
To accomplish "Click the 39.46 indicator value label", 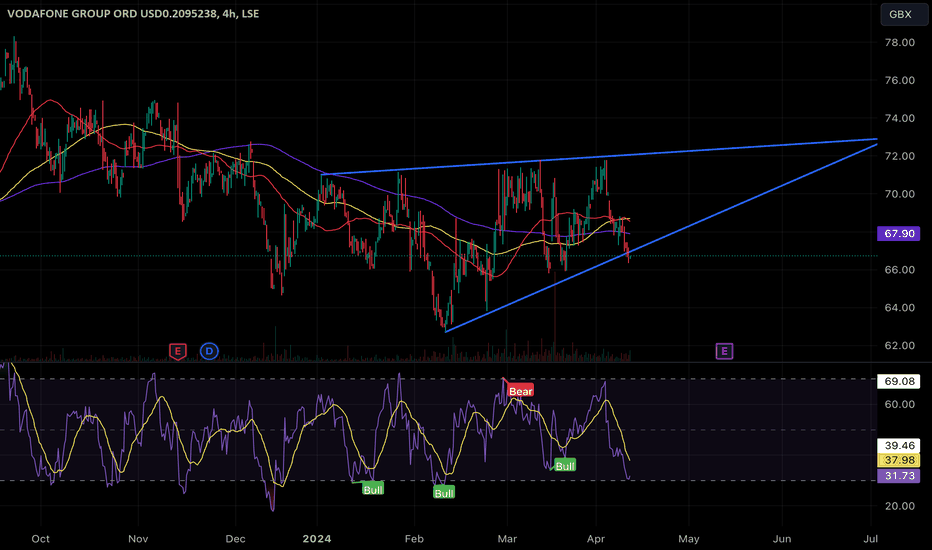I will tap(899, 445).
